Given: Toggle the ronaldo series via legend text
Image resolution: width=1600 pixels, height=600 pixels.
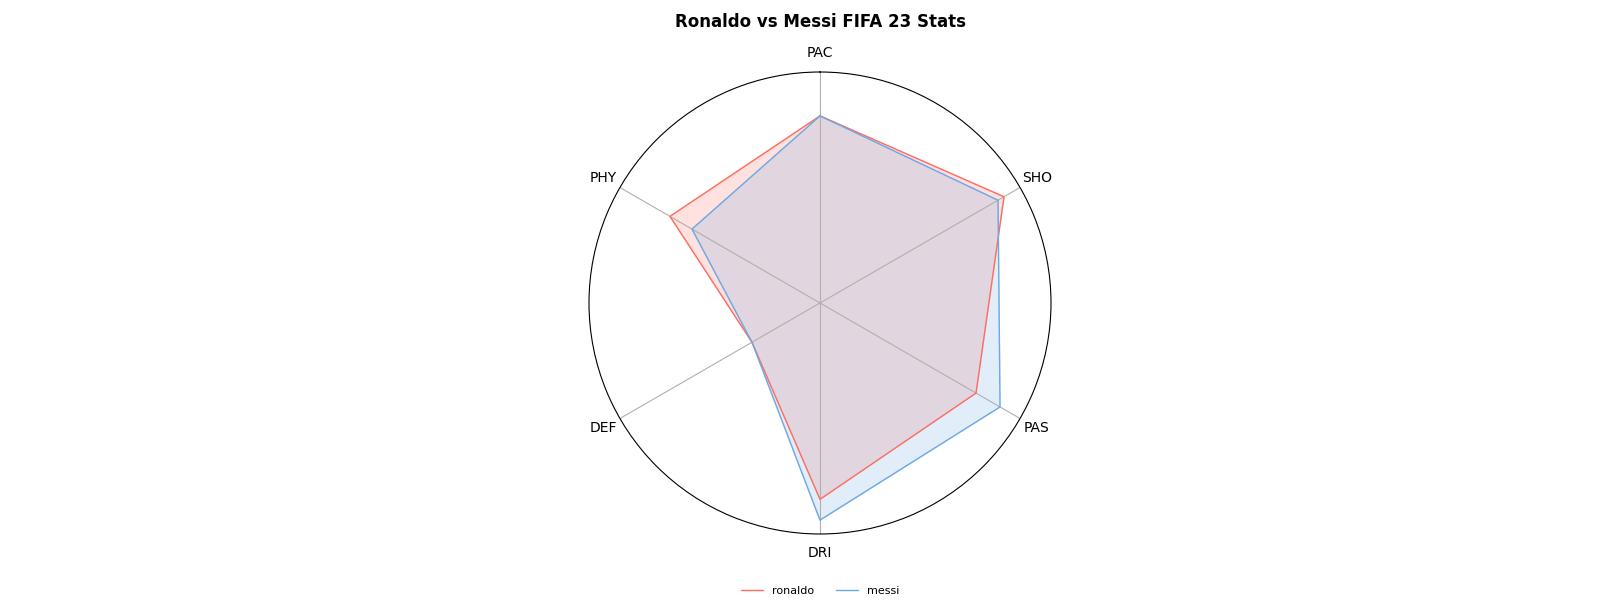Looking at the screenshot, I should point(793,591).
